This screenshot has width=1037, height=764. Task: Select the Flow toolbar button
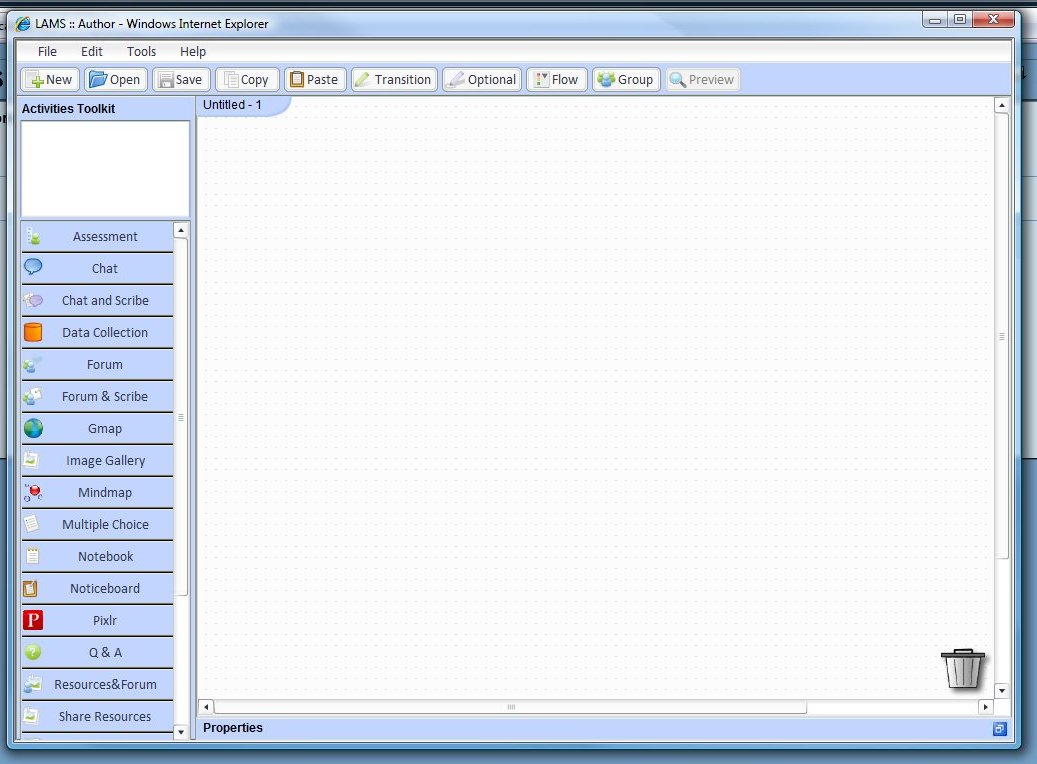click(556, 80)
